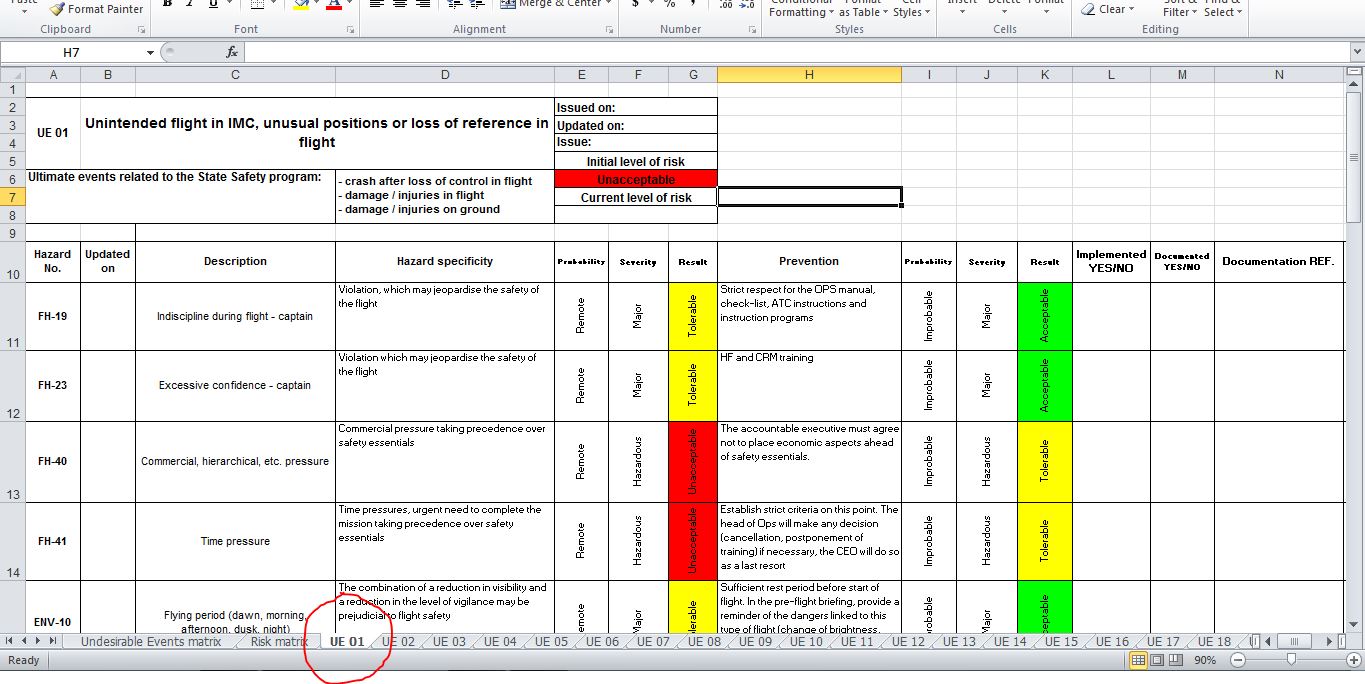Click column H header
This screenshot has height=684, width=1365.
pos(808,75)
